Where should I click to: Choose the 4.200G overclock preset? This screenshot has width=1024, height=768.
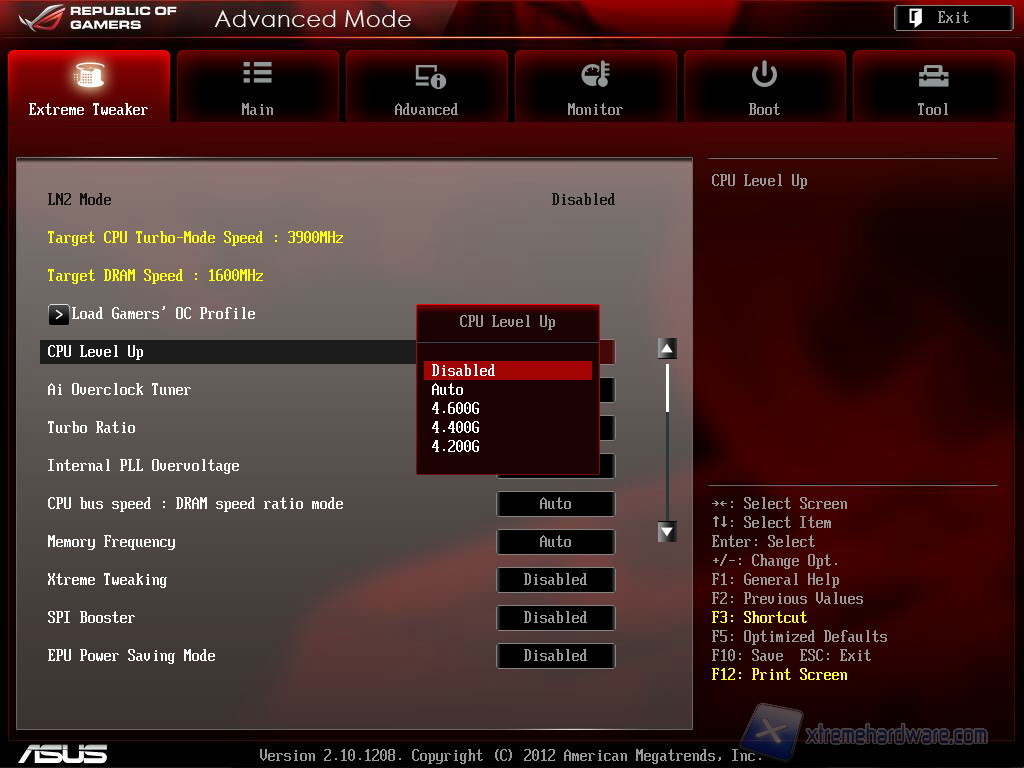[456, 447]
